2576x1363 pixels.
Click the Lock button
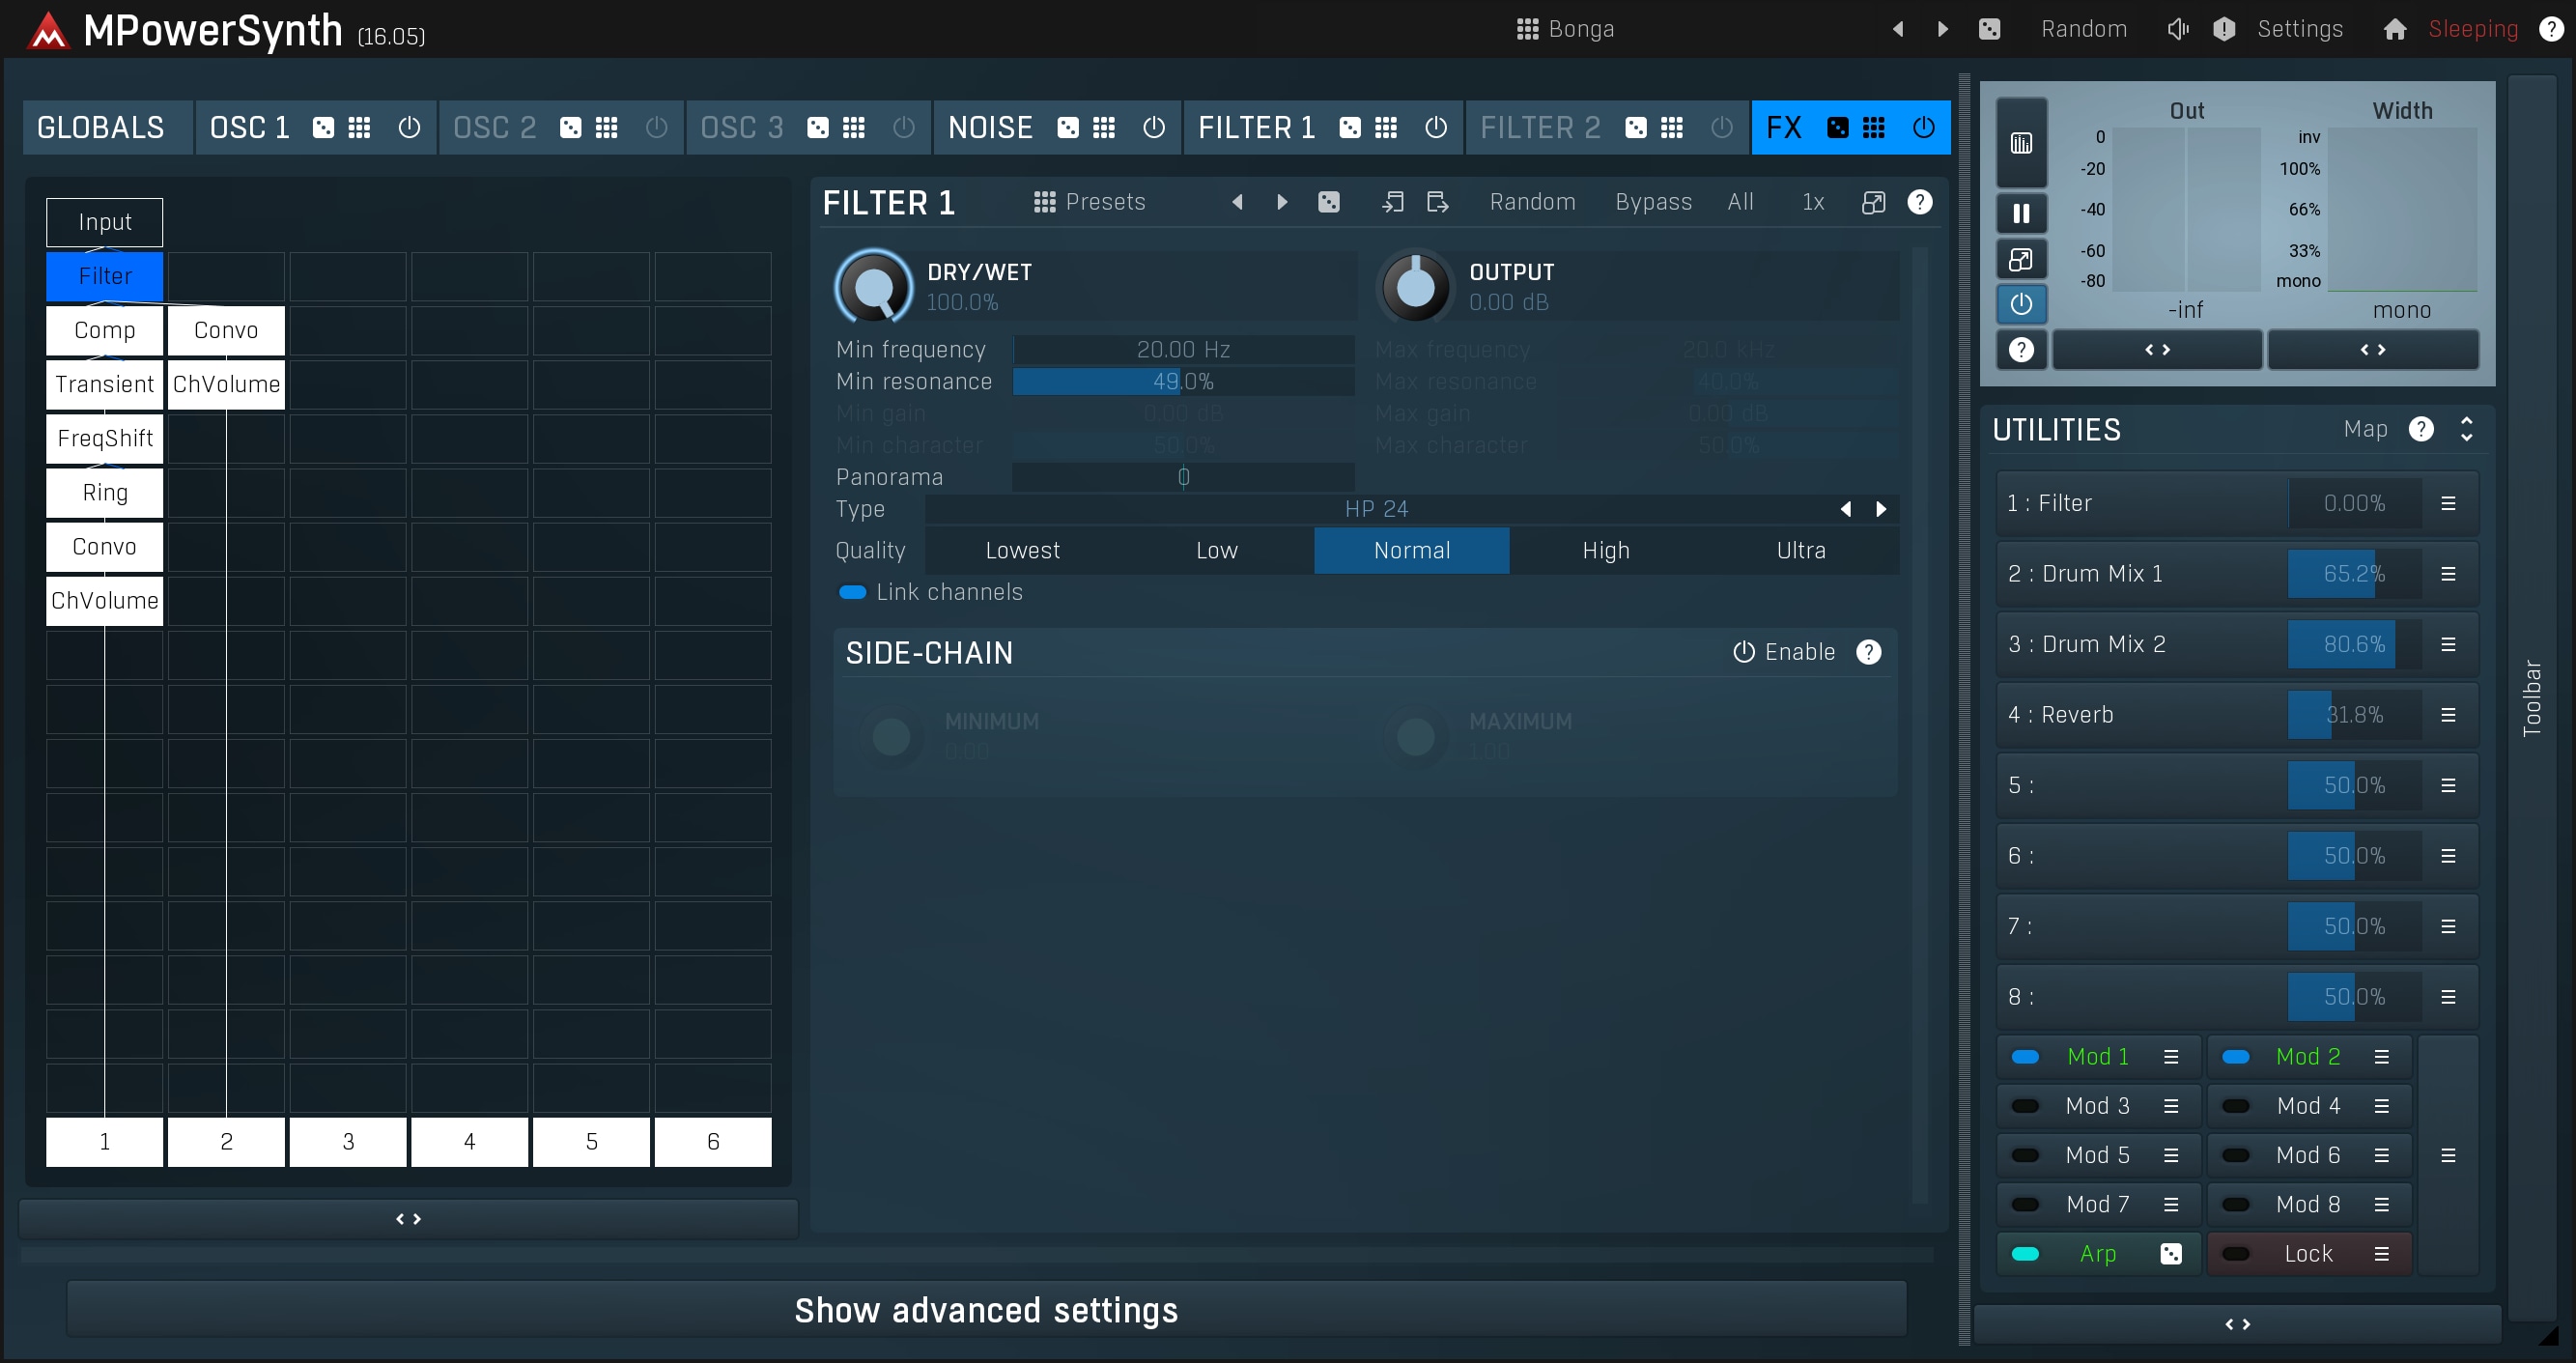(x=2308, y=1253)
